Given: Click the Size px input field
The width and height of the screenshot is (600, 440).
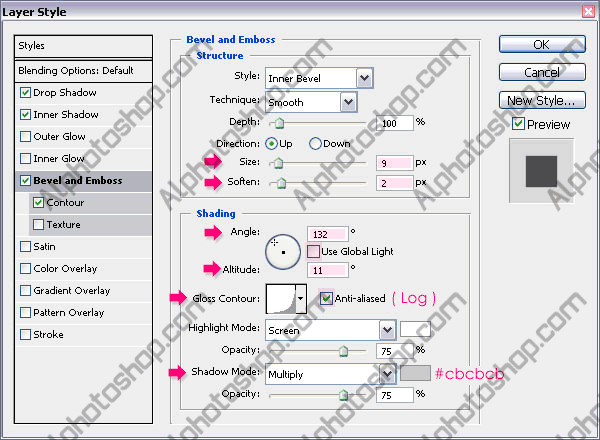Looking at the screenshot, I should click(395, 163).
